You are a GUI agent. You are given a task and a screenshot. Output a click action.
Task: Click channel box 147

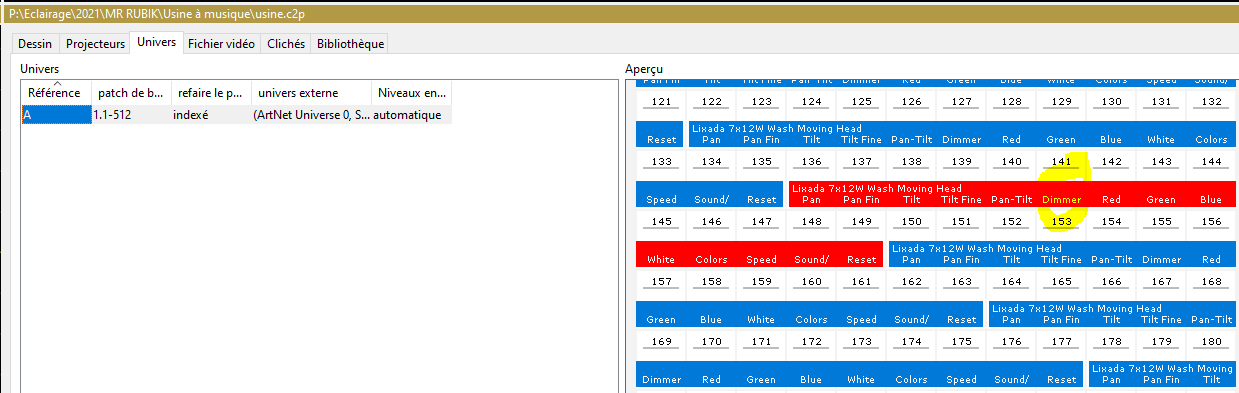coord(761,221)
